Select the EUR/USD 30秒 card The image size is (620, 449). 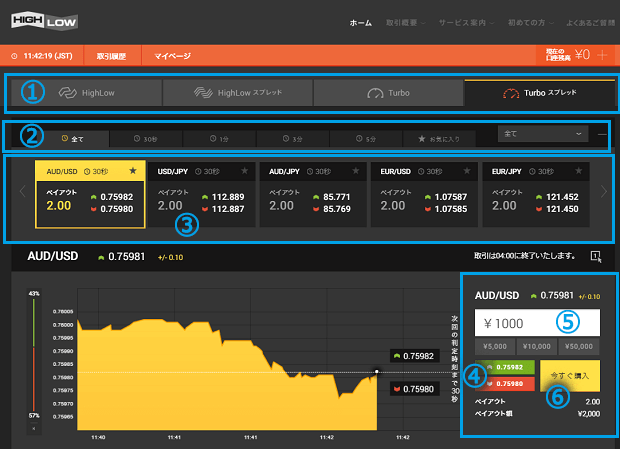[x=424, y=194]
